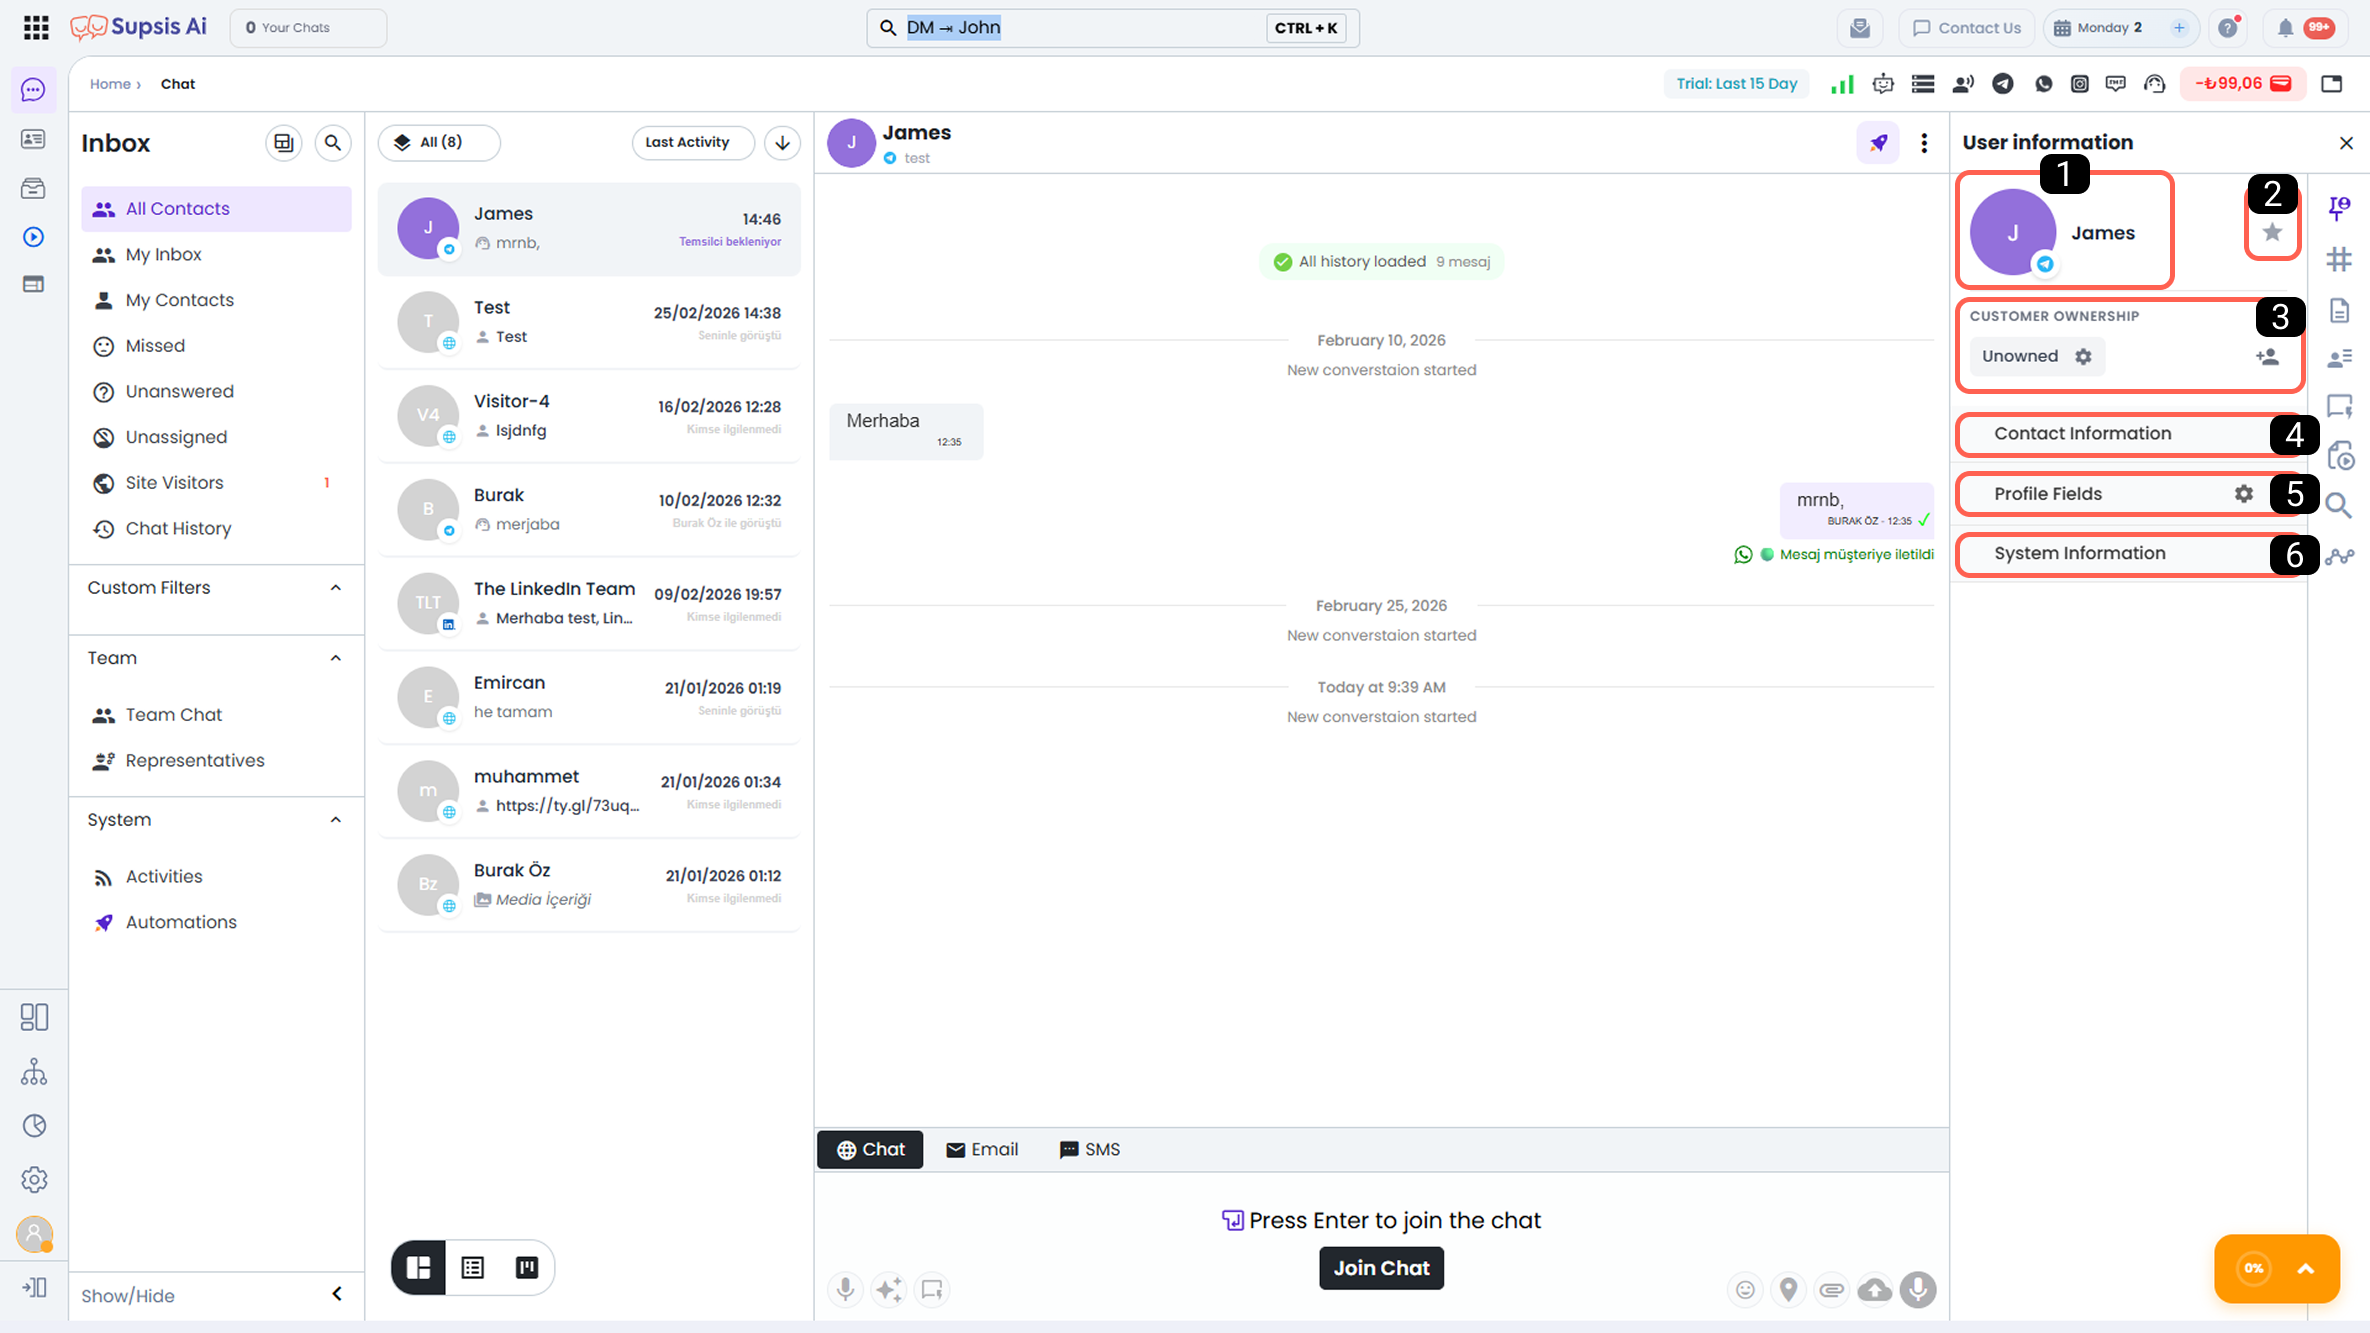This screenshot has height=1333, width=2370.
Task: Click the Contact Us button
Action: pos(1967,28)
